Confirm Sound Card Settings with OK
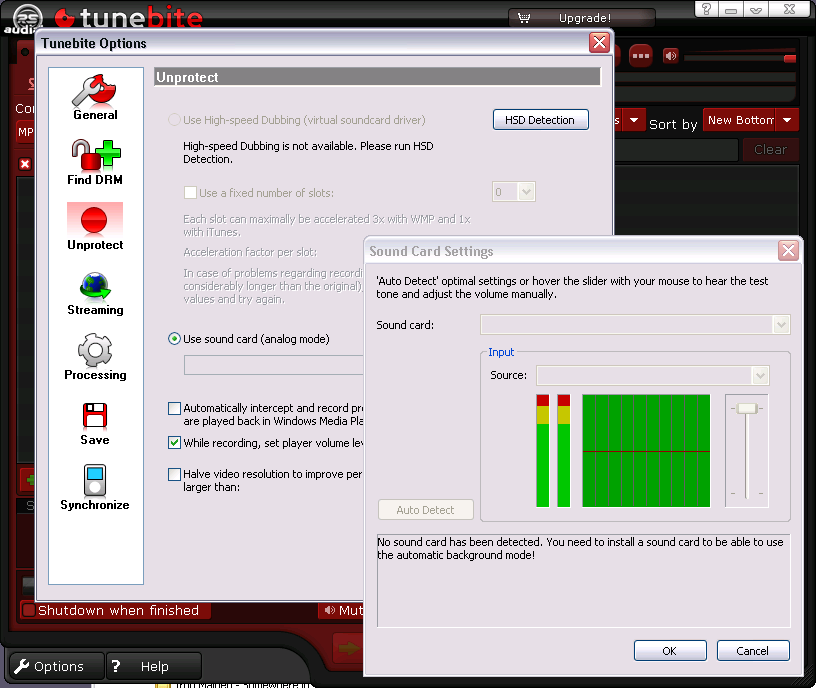Viewport: 816px width, 688px height. click(670, 651)
